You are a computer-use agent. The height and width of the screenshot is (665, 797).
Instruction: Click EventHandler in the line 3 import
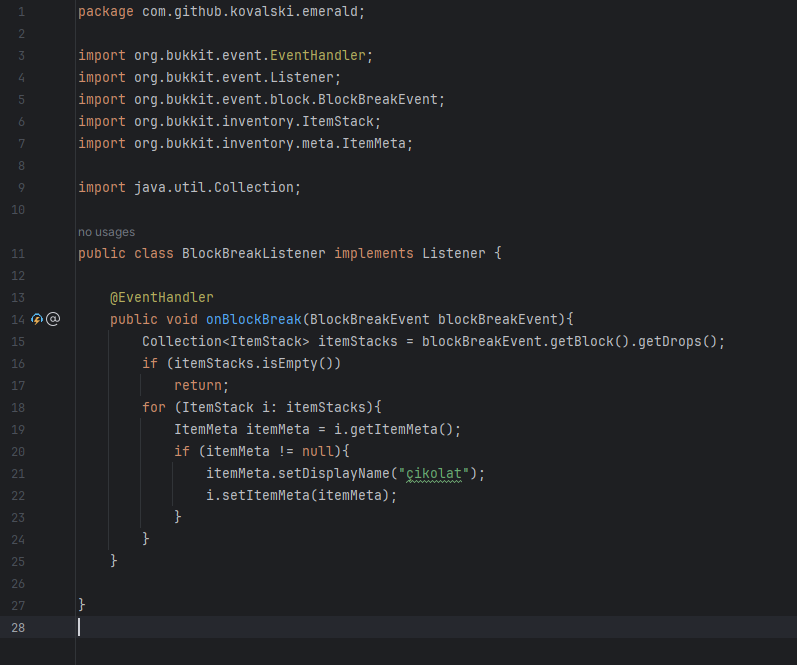pos(318,55)
